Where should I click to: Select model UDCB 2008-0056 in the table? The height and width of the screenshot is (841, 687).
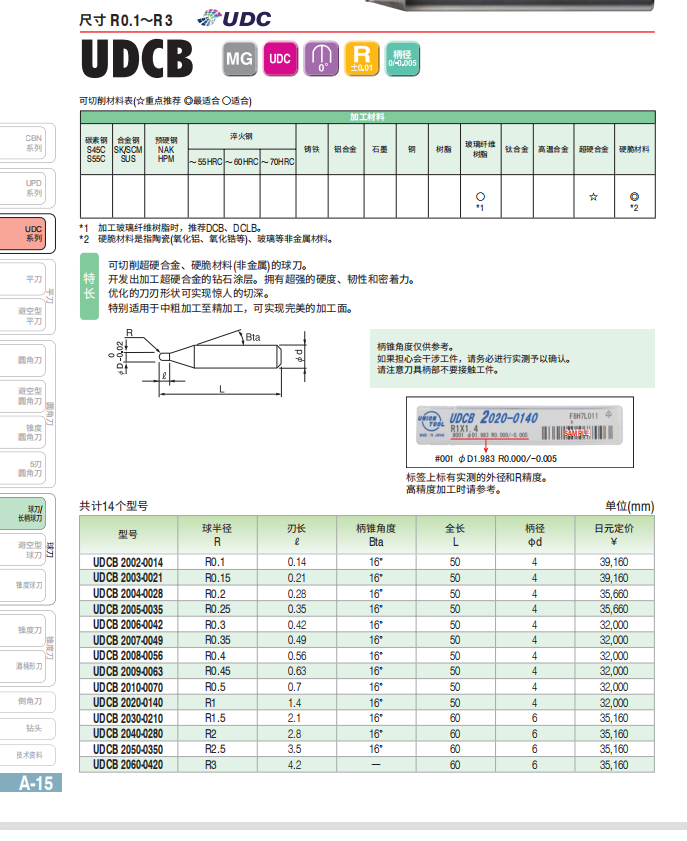[128, 656]
